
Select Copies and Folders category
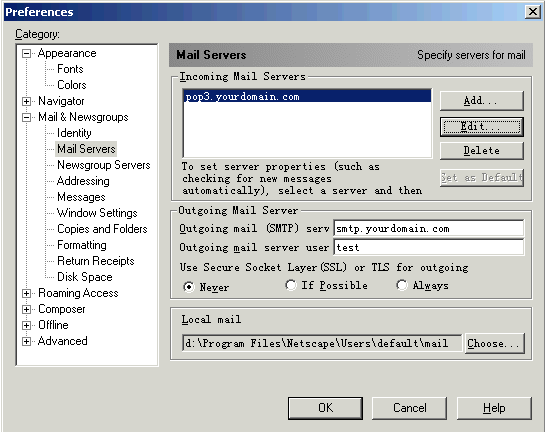tap(102, 229)
